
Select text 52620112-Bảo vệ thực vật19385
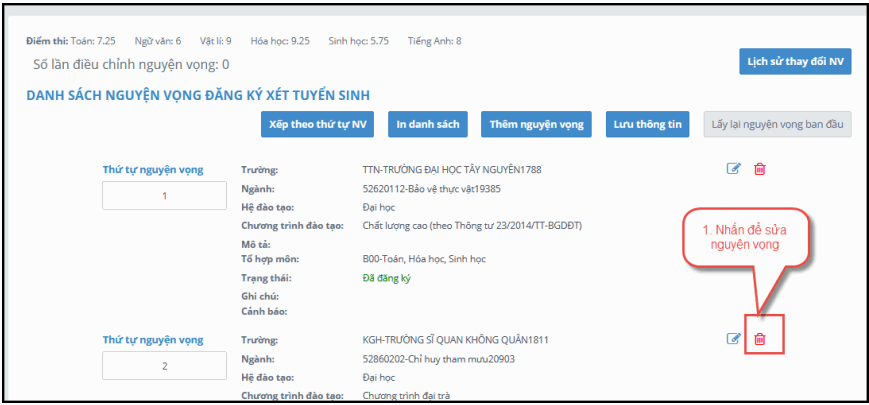pyautogui.click(x=431, y=189)
